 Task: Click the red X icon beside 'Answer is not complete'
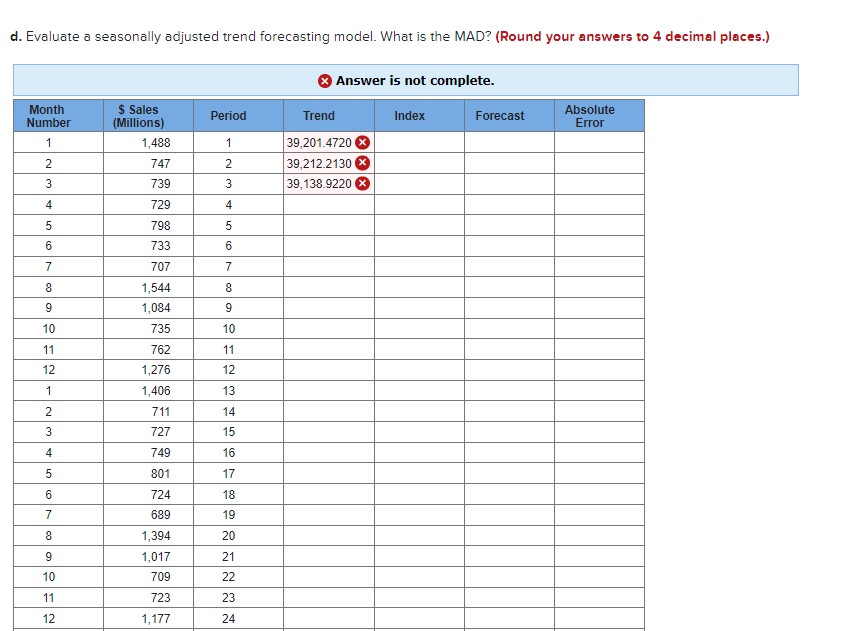click(x=325, y=81)
